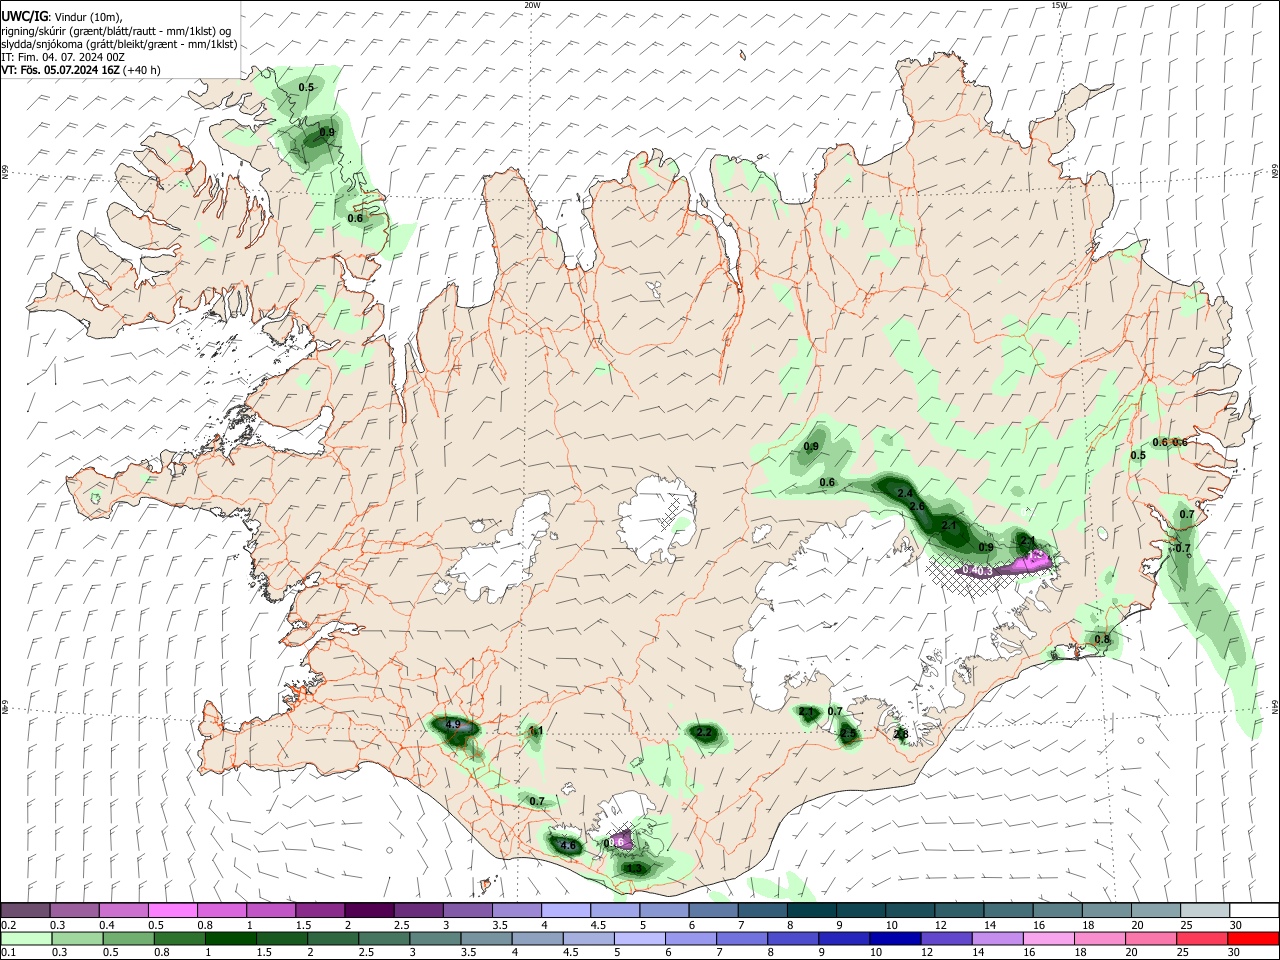The height and width of the screenshot is (960, 1280).
Task: Click the darkest green swatch between 1 and 1.5, rain scale
Action: (230, 939)
